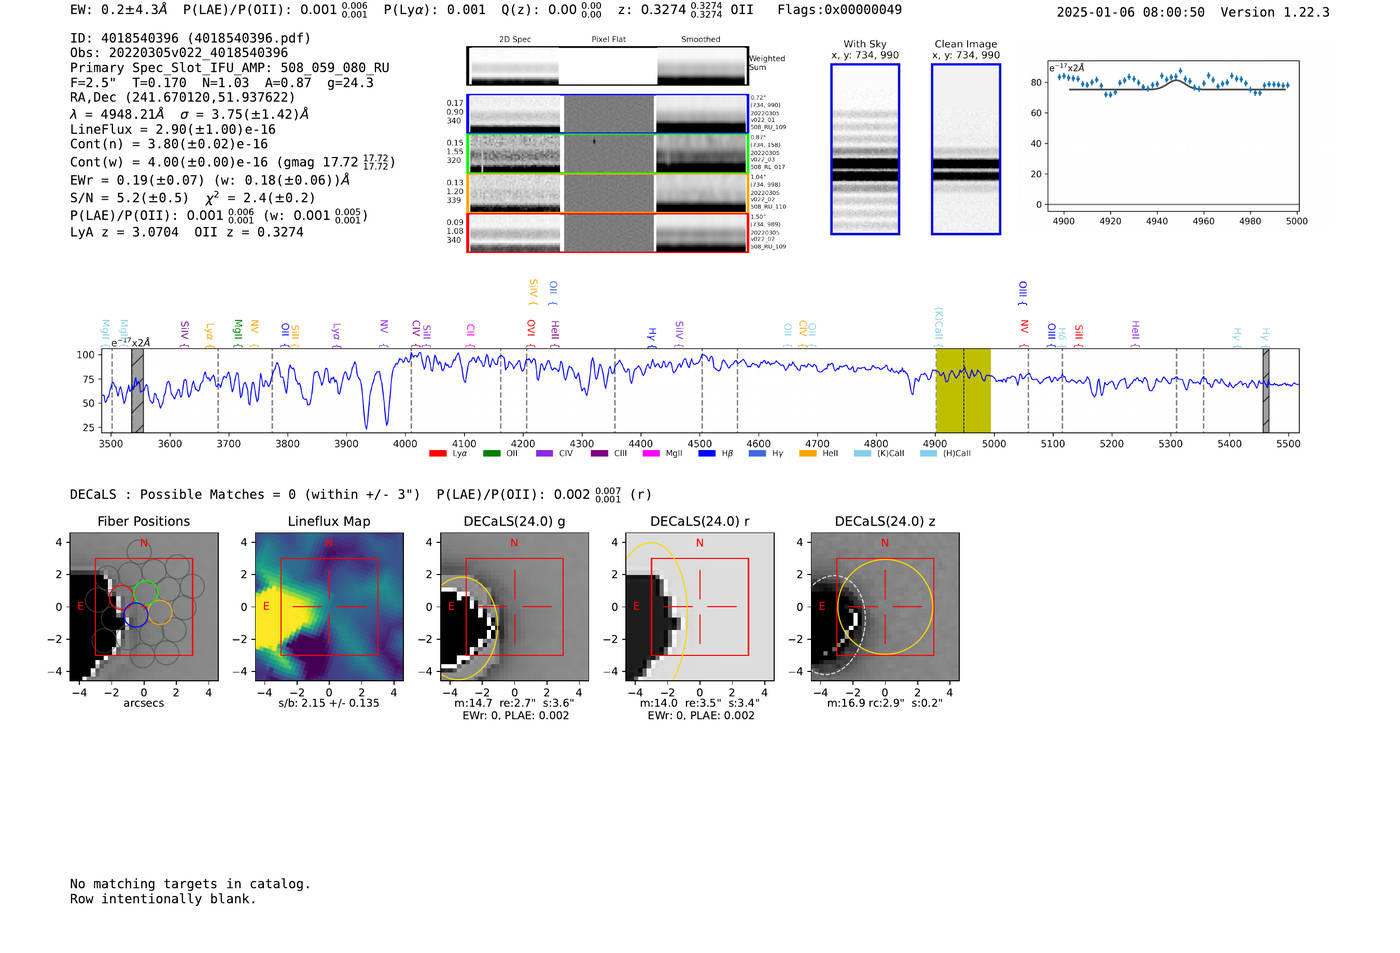The height and width of the screenshot is (953, 1400).
Task: Click the Smoothed column header
Action: point(701,40)
